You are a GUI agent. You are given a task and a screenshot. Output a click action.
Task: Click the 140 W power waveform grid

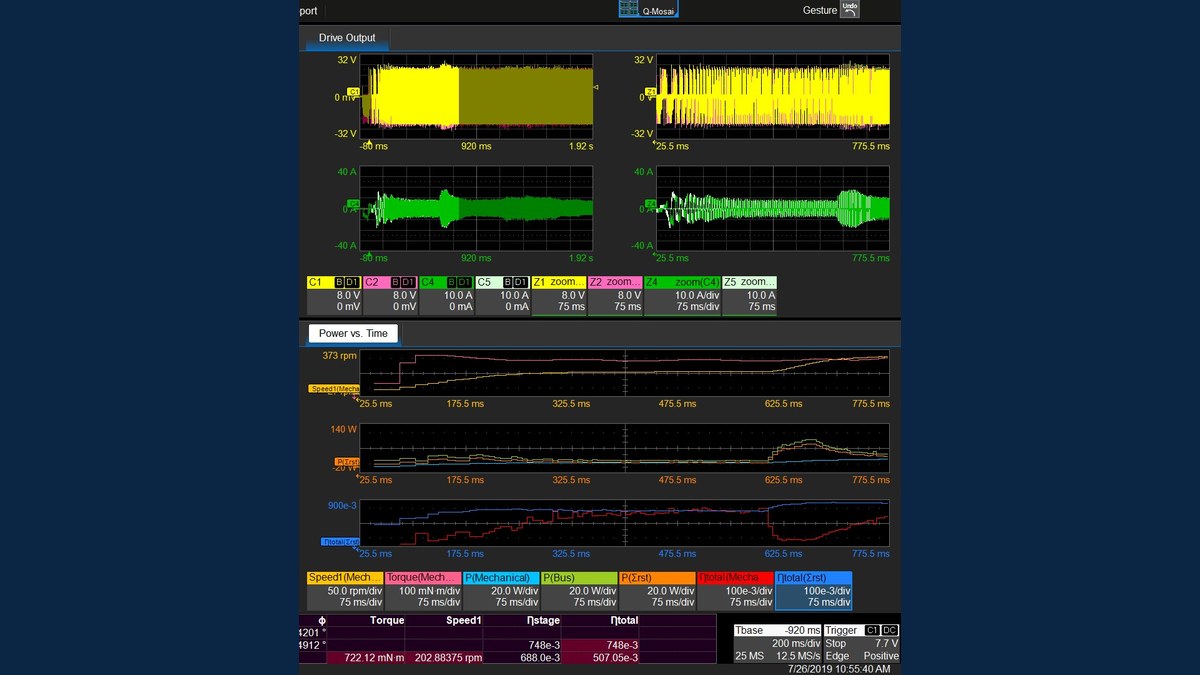coord(624,447)
